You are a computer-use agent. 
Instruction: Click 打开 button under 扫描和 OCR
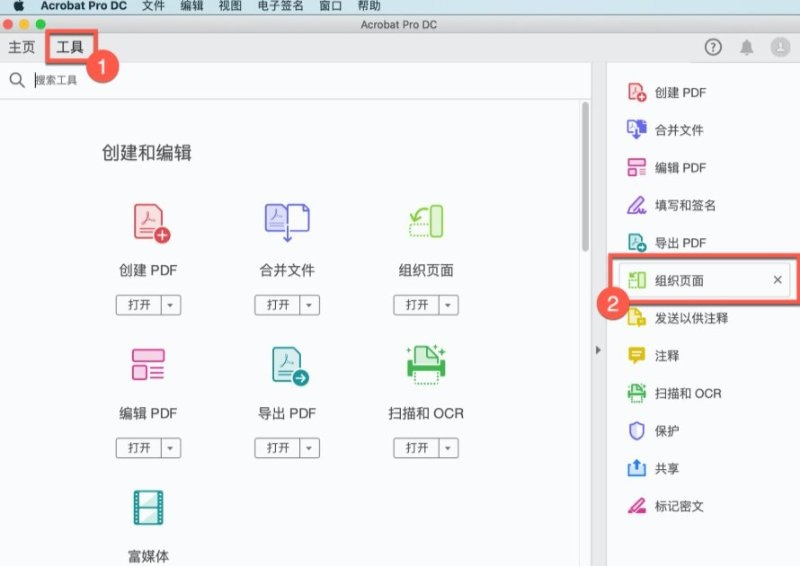(x=416, y=448)
